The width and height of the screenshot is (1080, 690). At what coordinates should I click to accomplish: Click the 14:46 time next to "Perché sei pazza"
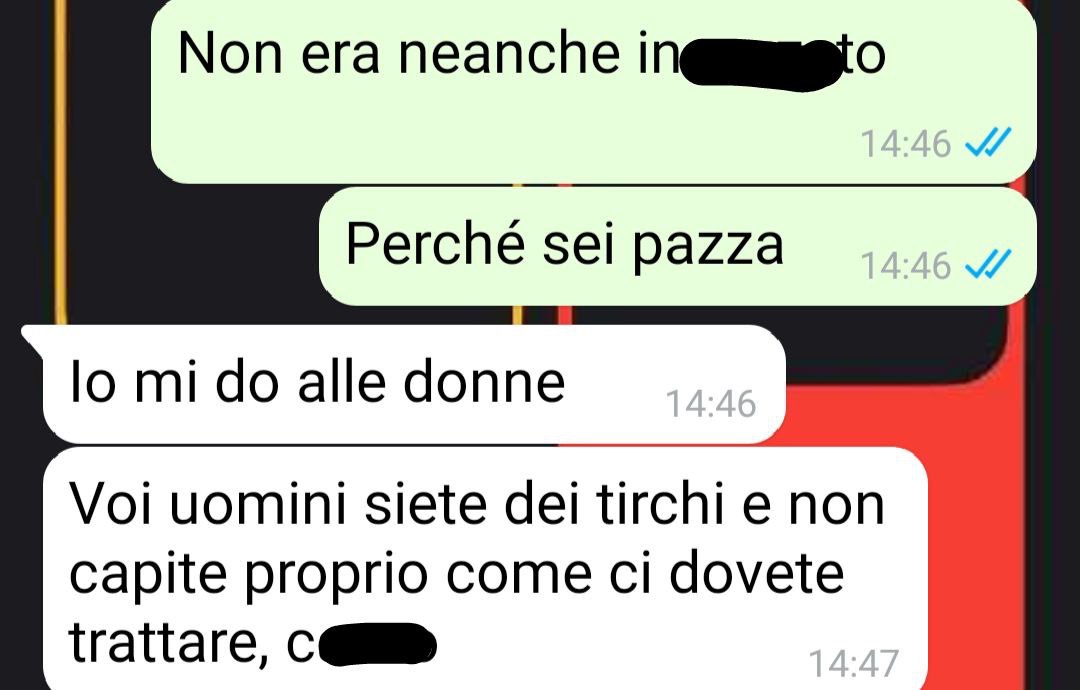(x=905, y=265)
